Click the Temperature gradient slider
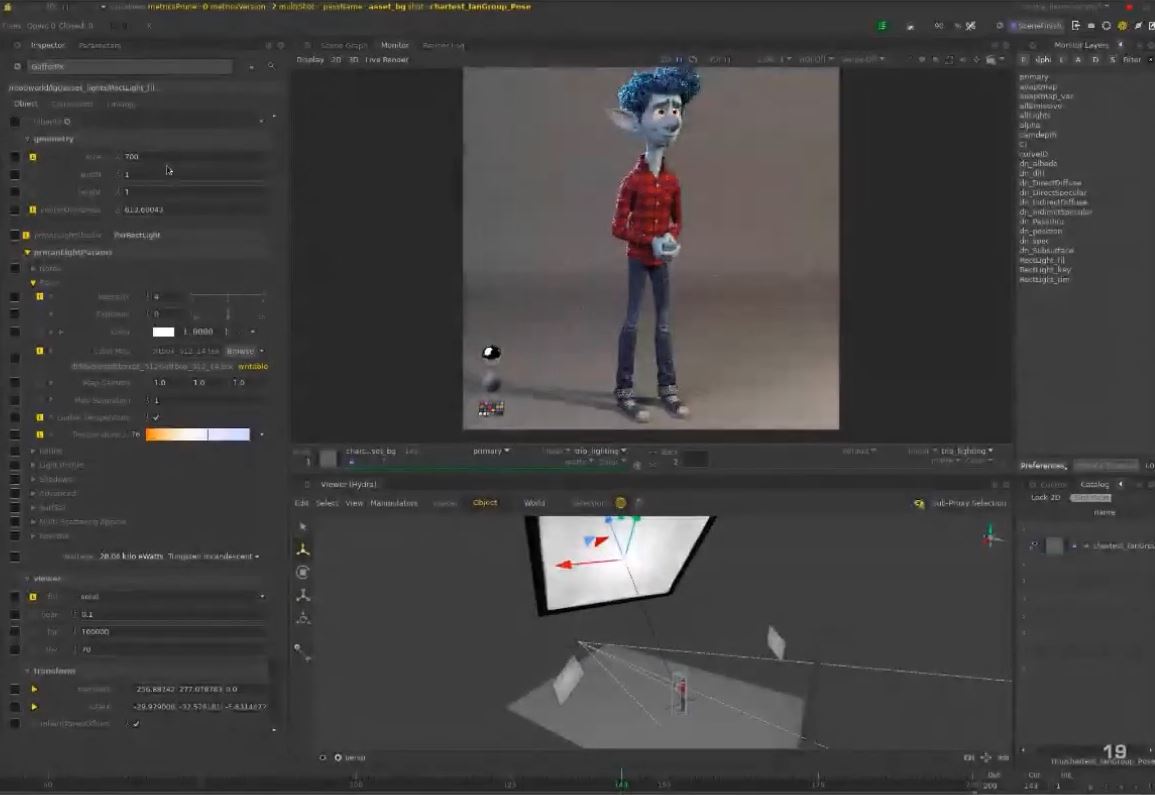1155x795 pixels. tap(197, 435)
